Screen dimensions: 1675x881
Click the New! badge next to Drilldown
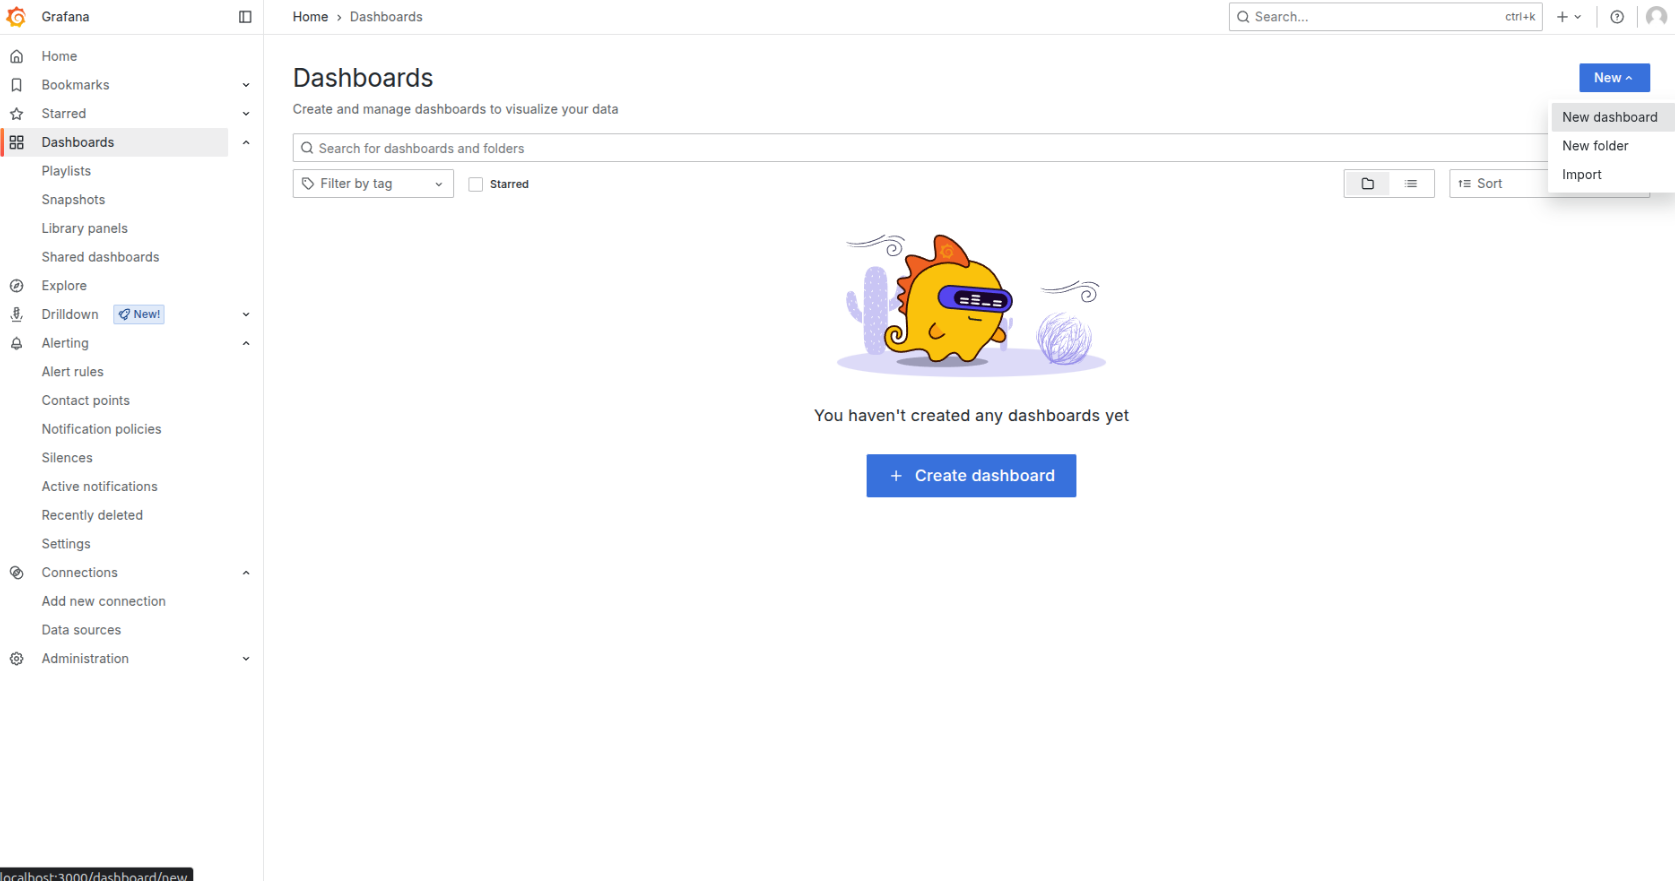tap(139, 314)
